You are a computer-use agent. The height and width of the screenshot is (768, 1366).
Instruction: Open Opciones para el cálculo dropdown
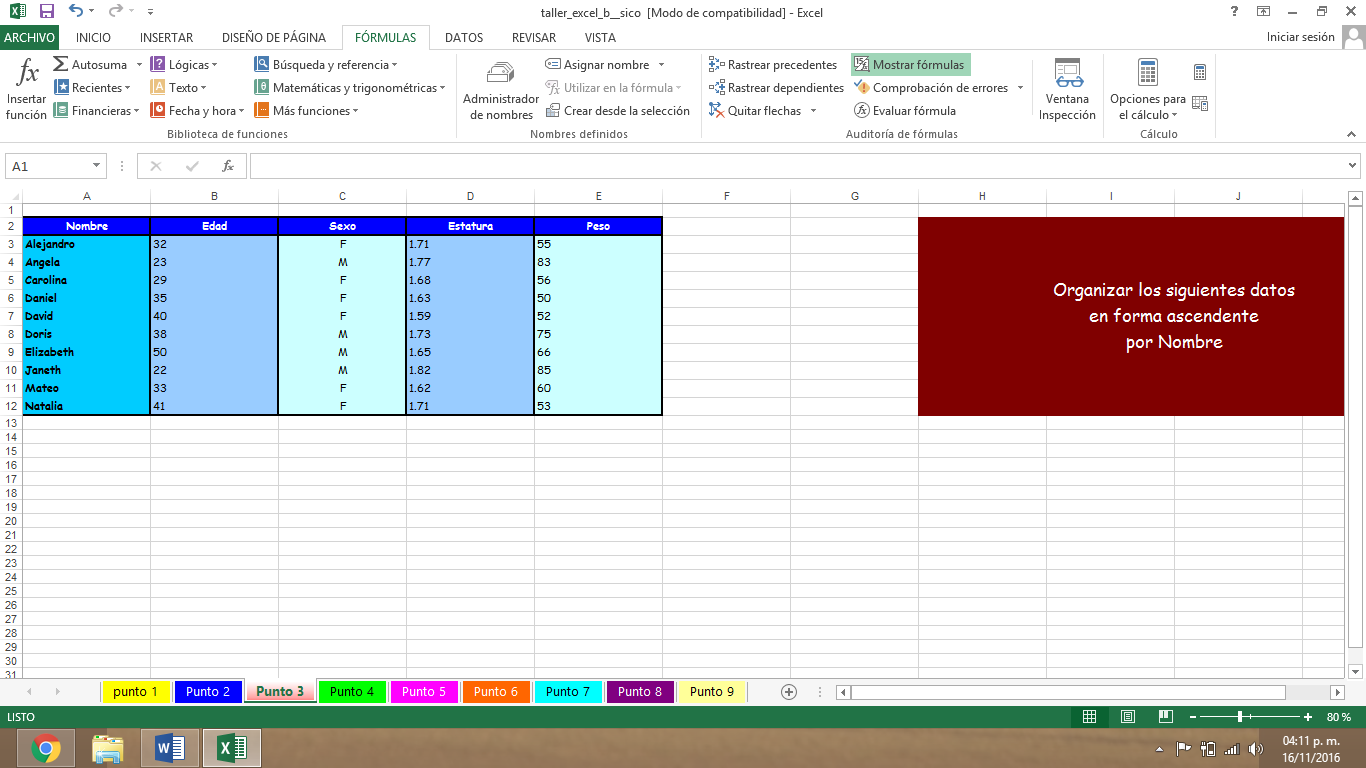point(1145,88)
